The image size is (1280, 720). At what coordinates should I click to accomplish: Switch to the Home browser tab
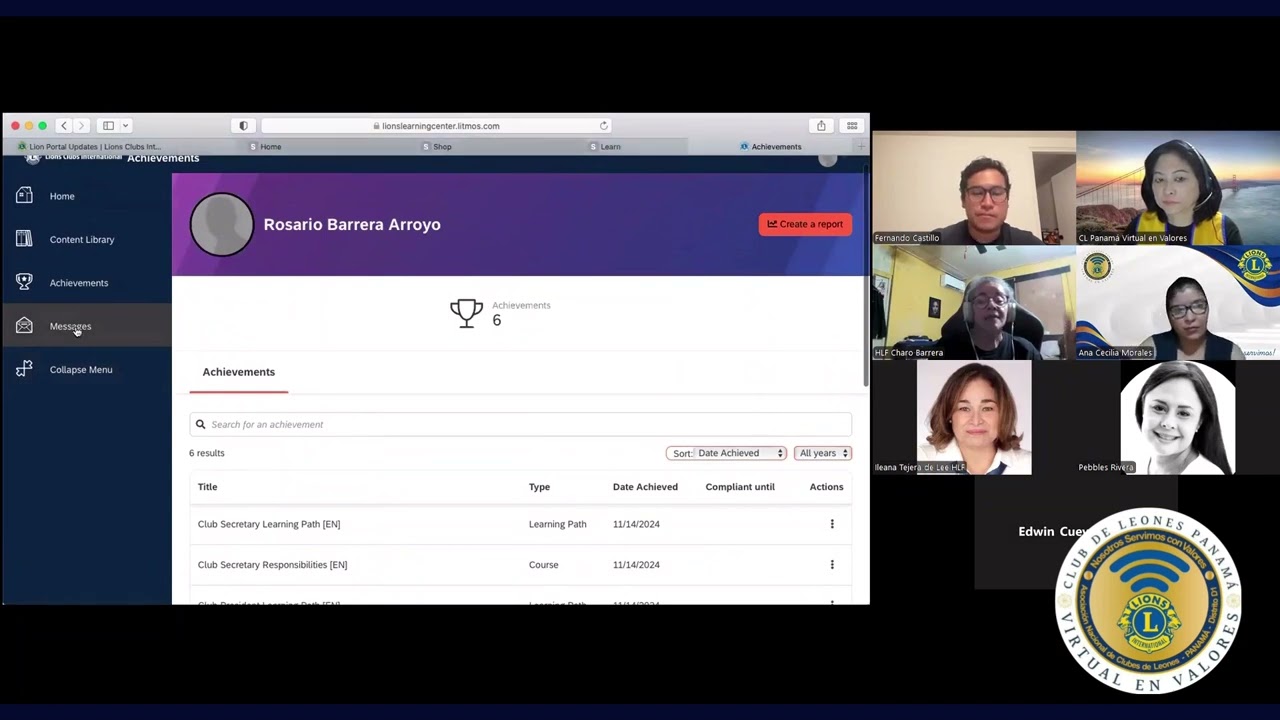(265, 147)
